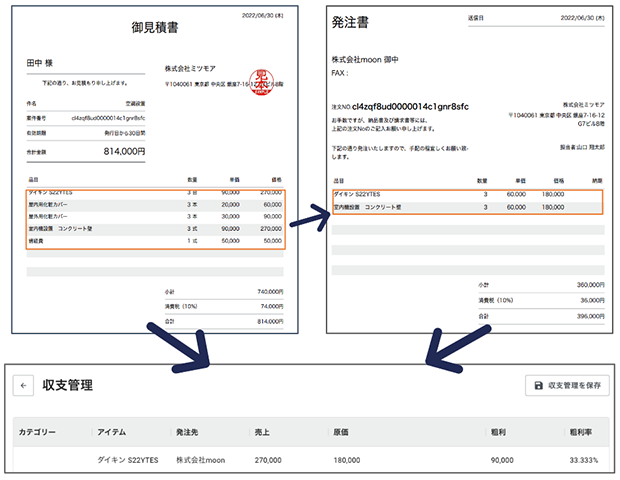The width and height of the screenshot is (620, 480).
Task: Select the 原価 column header
Action: point(341,432)
